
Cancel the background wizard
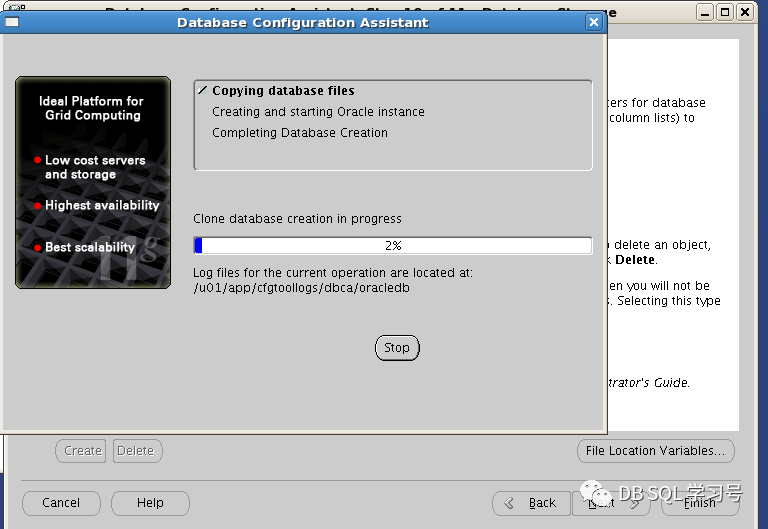[x=61, y=503]
